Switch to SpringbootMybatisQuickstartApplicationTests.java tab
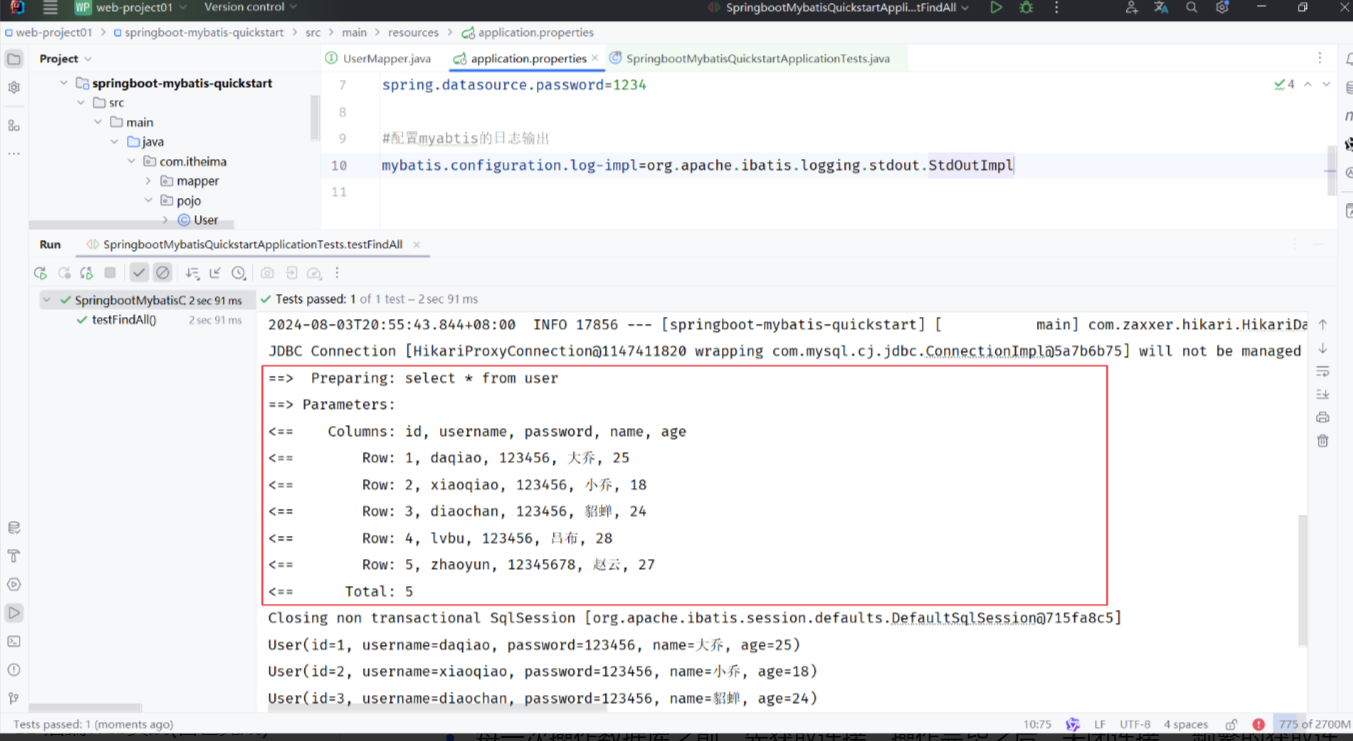Viewport: 1353px width, 741px height. [x=750, y=59]
